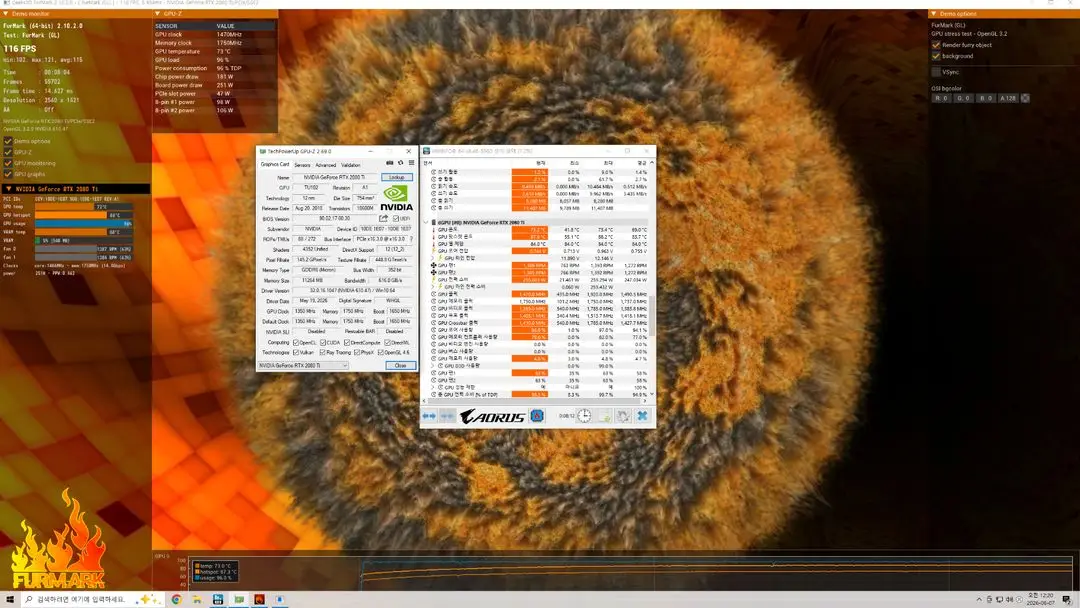Enable the VSync checkbox
Viewport: 1080px width, 608px height.
click(936, 72)
